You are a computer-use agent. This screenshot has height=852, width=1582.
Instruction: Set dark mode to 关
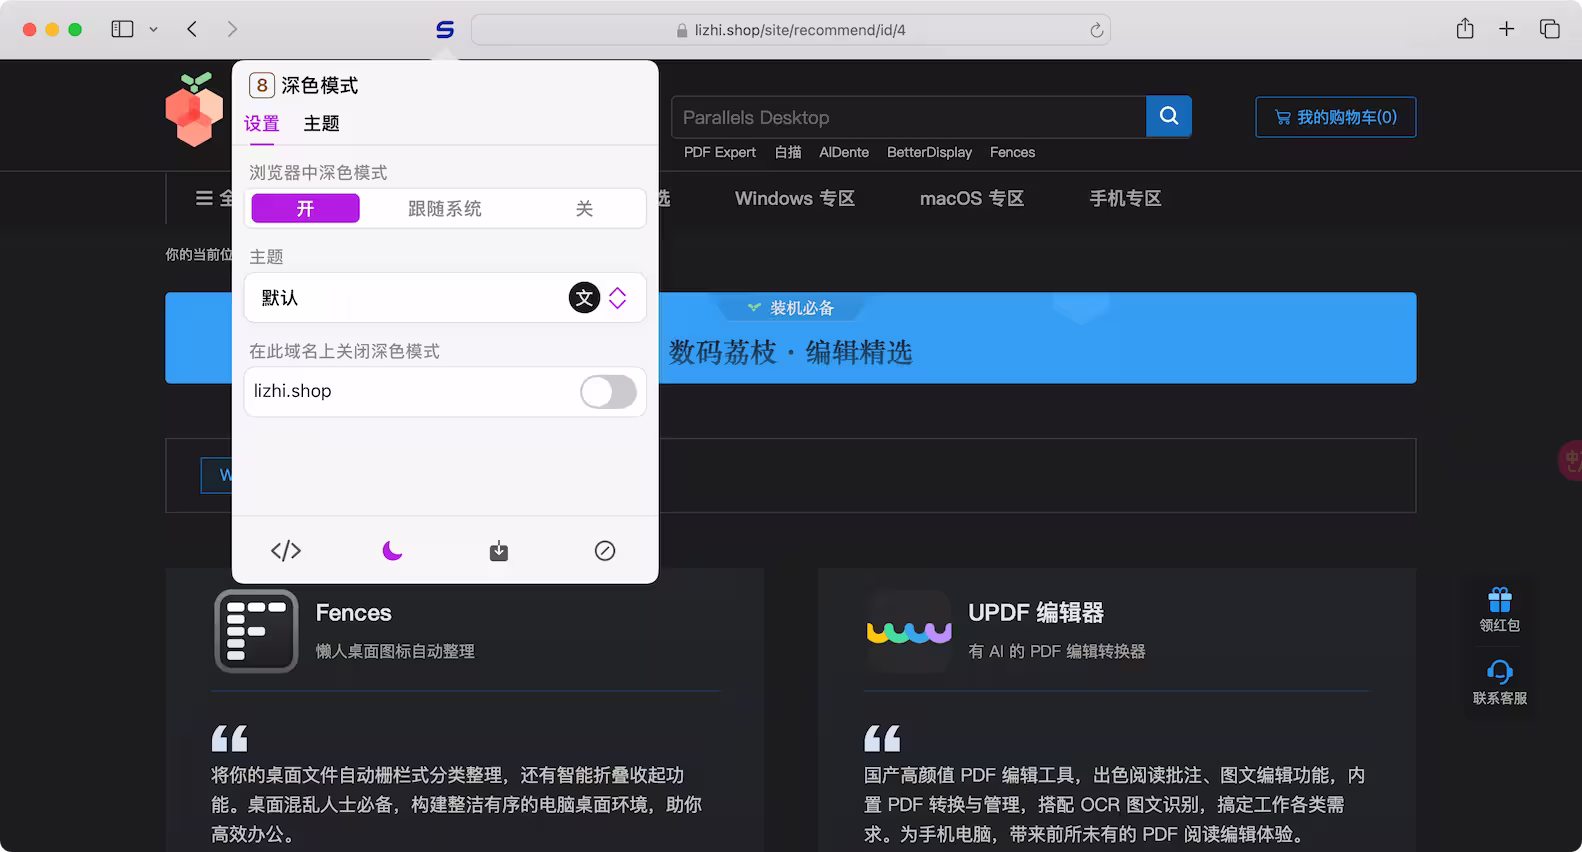pyautogui.click(x=584, y=208)
